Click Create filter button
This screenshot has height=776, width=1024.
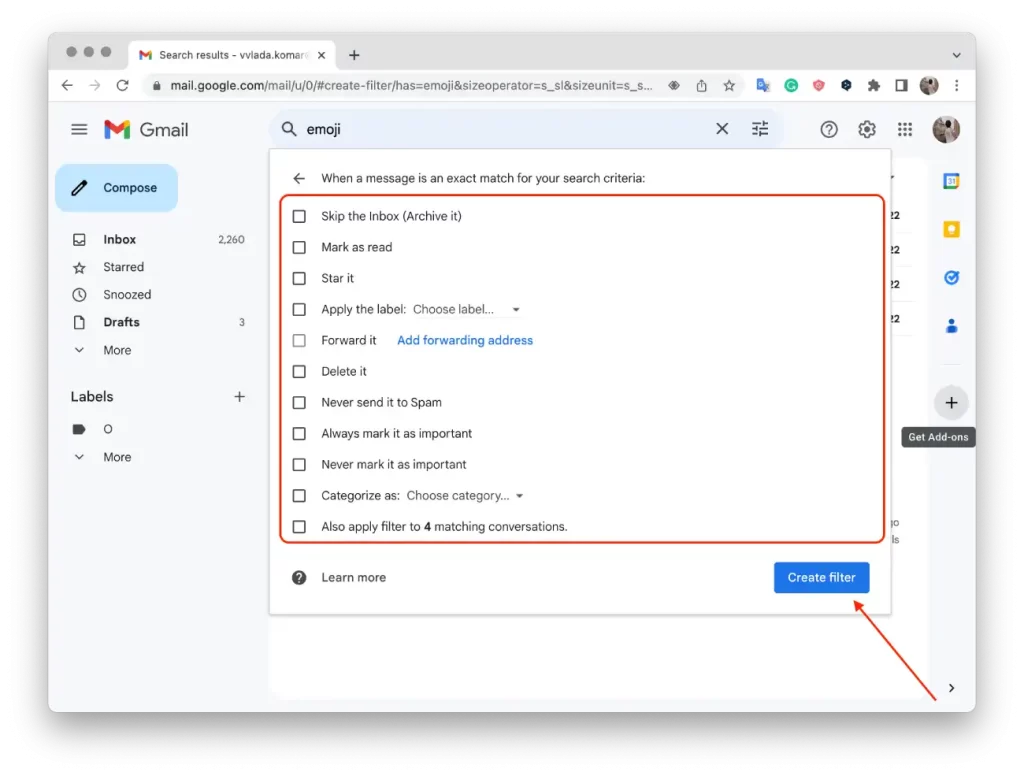tap(822, 577)
